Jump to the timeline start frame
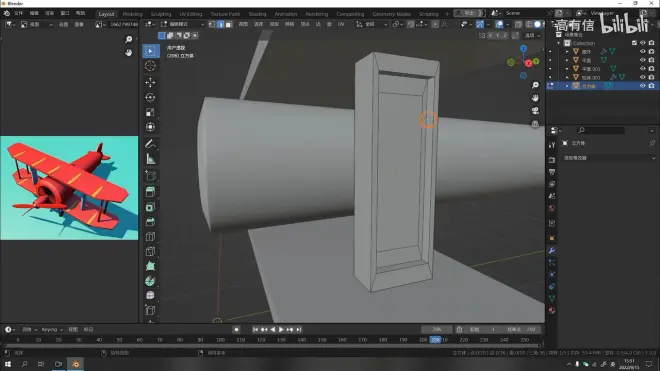Image resolution: width=660 pixels, height=371 pixels. [x=255, y=329]
